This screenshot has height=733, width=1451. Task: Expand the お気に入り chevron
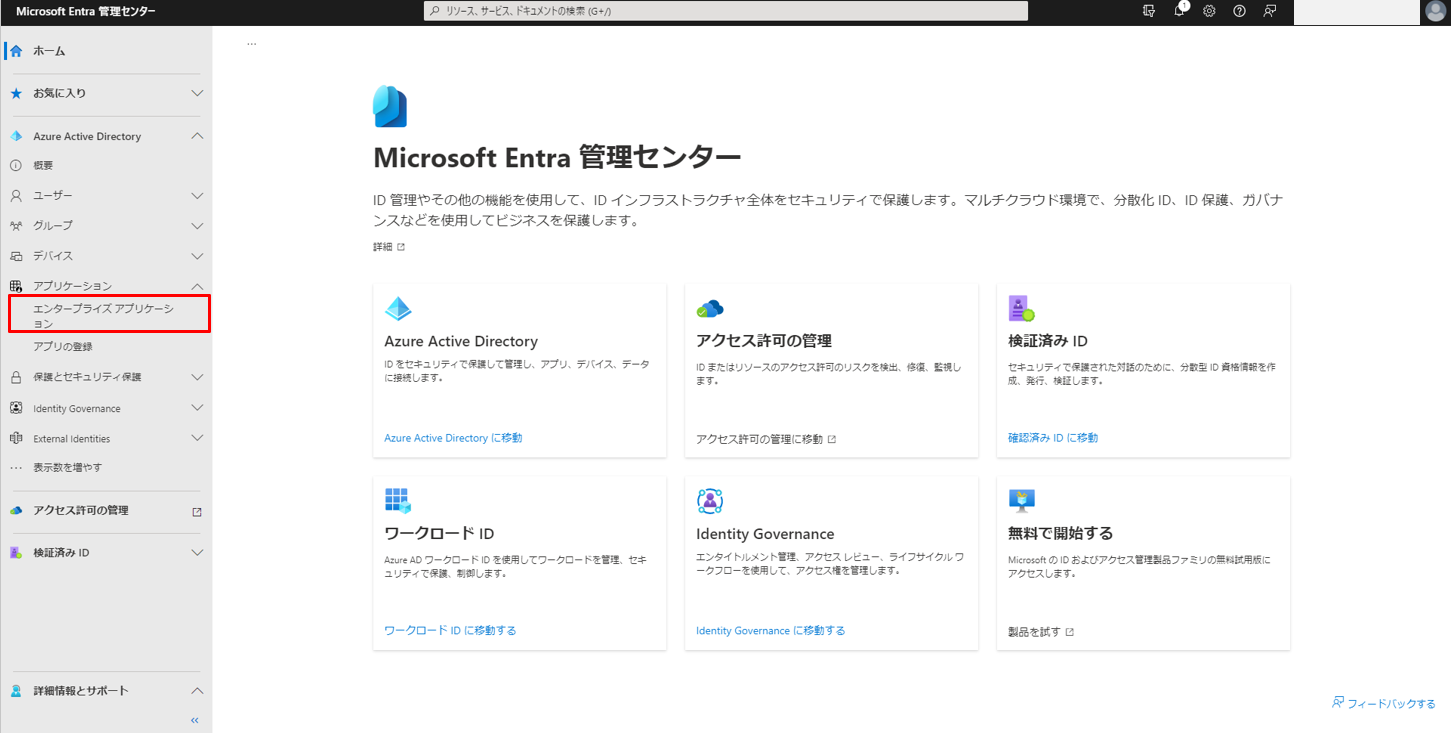[x=197, y=93]
